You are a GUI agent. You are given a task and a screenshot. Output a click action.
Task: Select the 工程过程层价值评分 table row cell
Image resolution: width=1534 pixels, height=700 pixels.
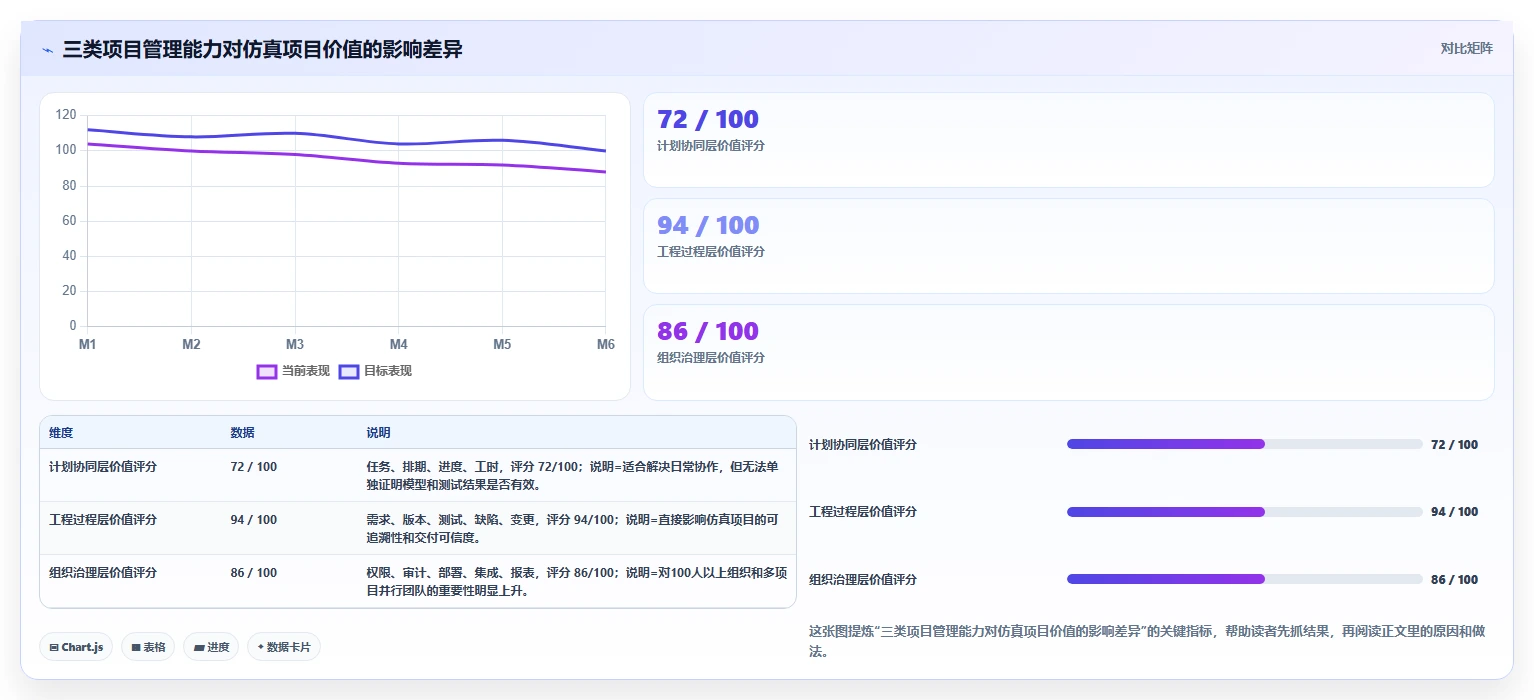[x=103, y=520]
